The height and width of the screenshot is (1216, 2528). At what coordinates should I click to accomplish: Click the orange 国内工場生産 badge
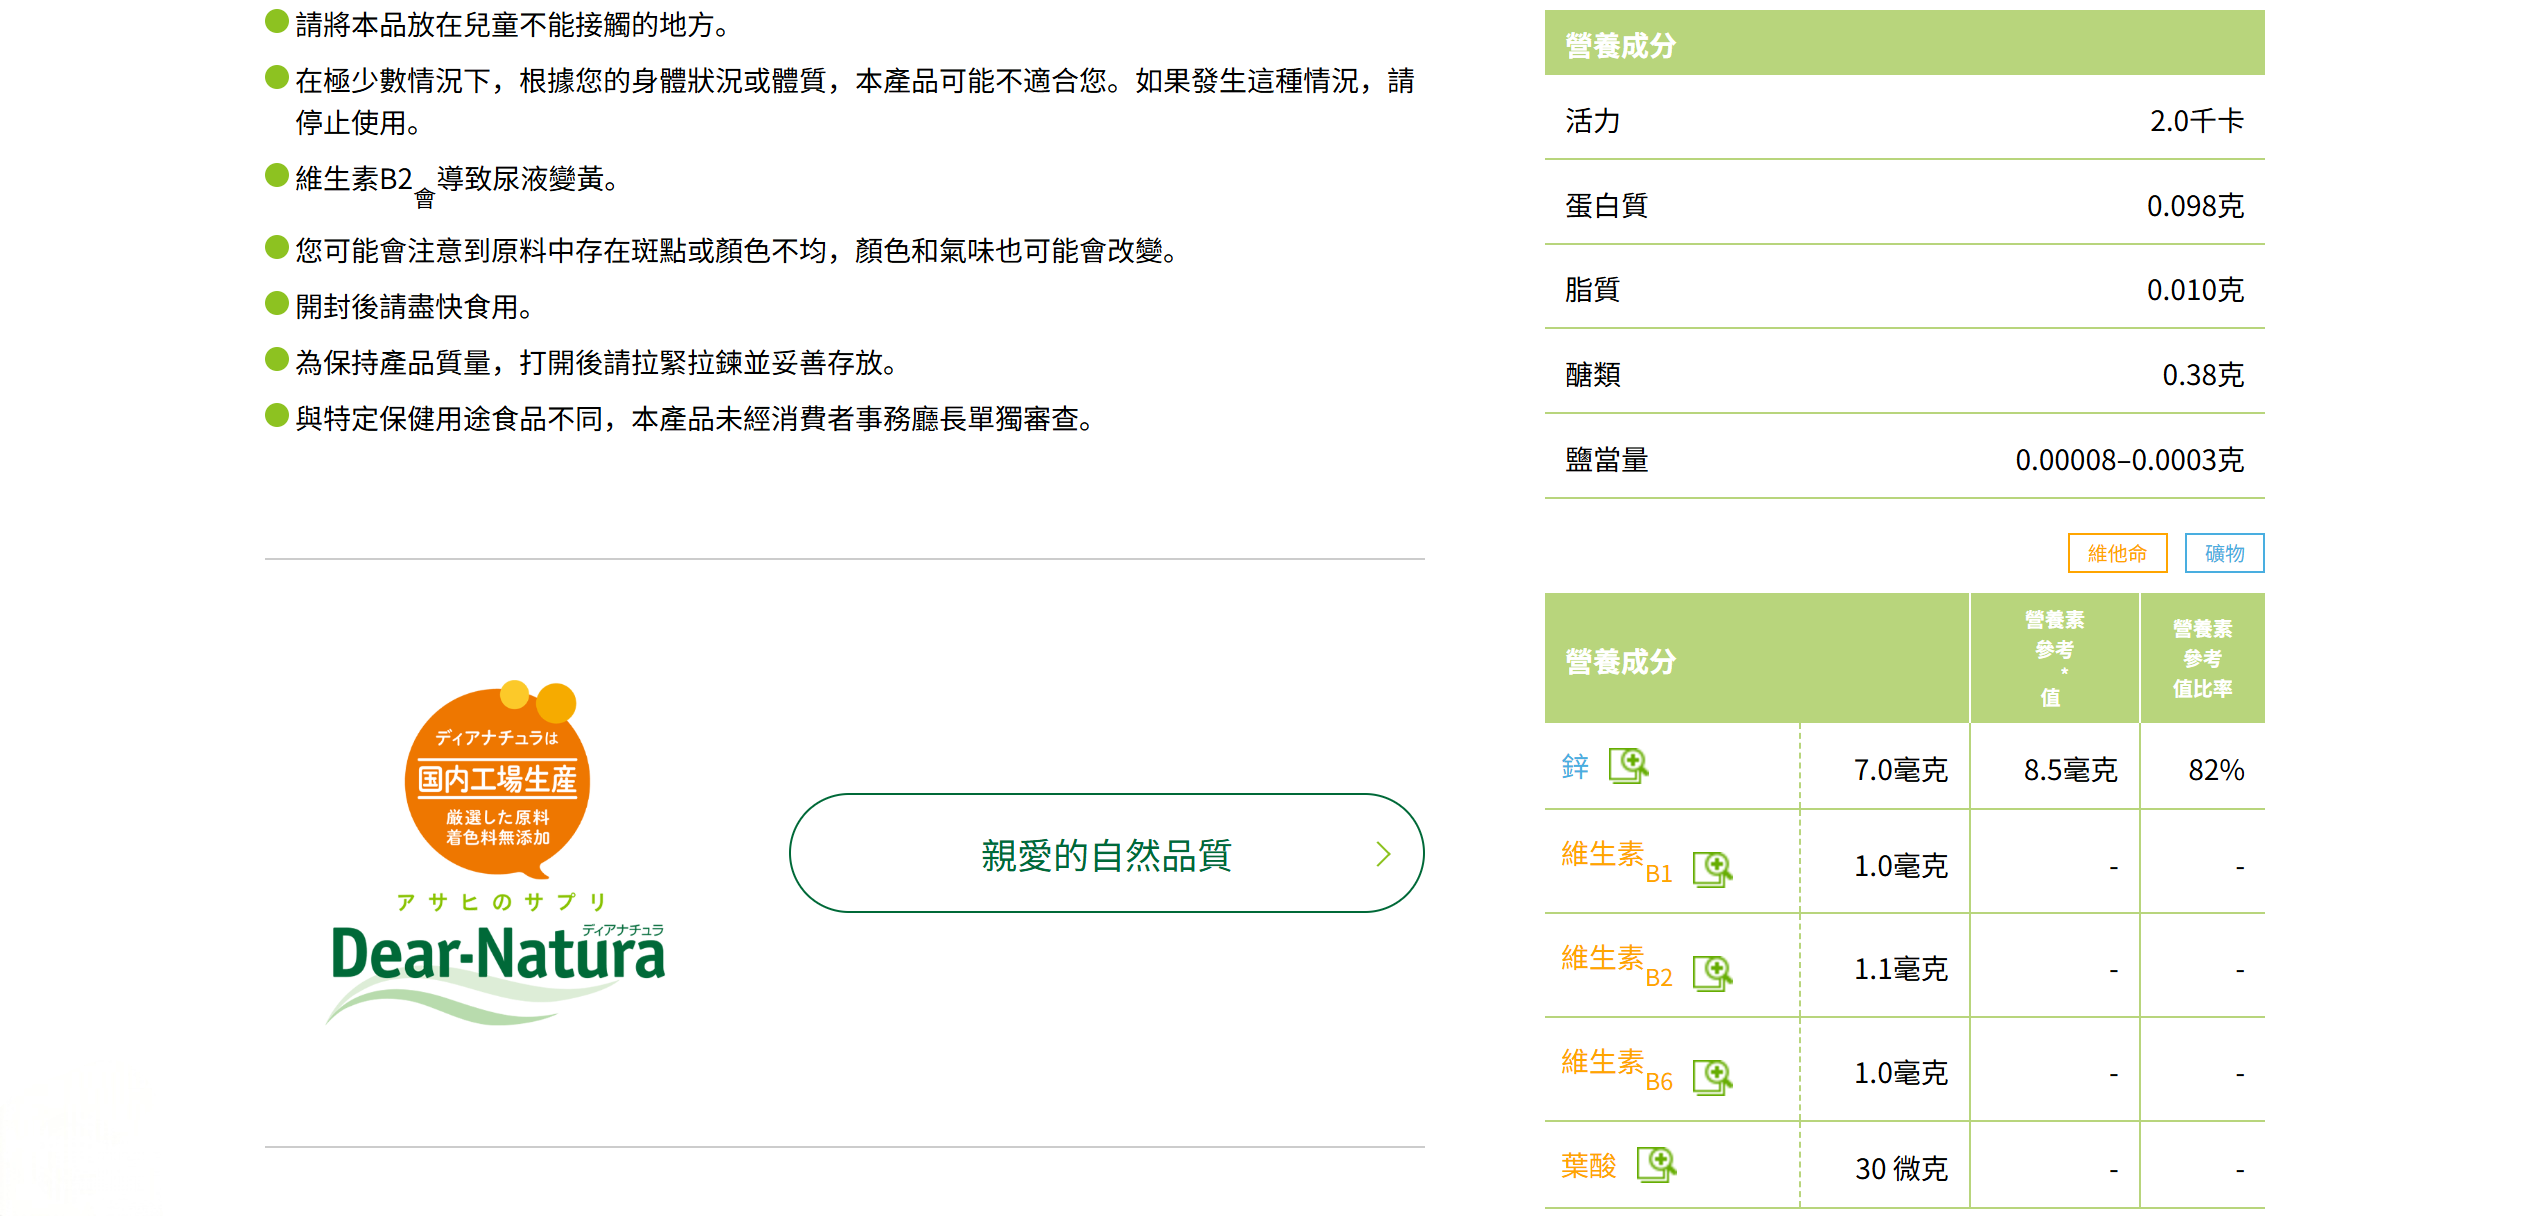point(497,780)
